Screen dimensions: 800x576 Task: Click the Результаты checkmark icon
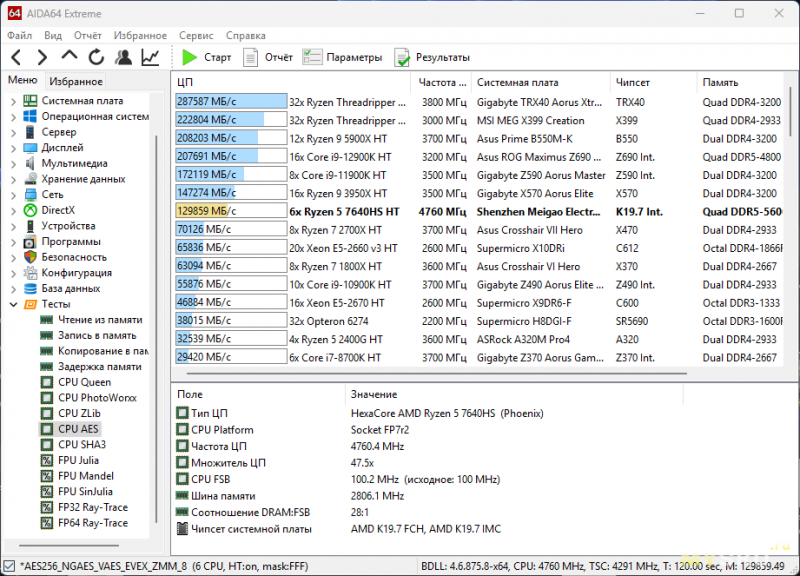(x=402, y=57)
